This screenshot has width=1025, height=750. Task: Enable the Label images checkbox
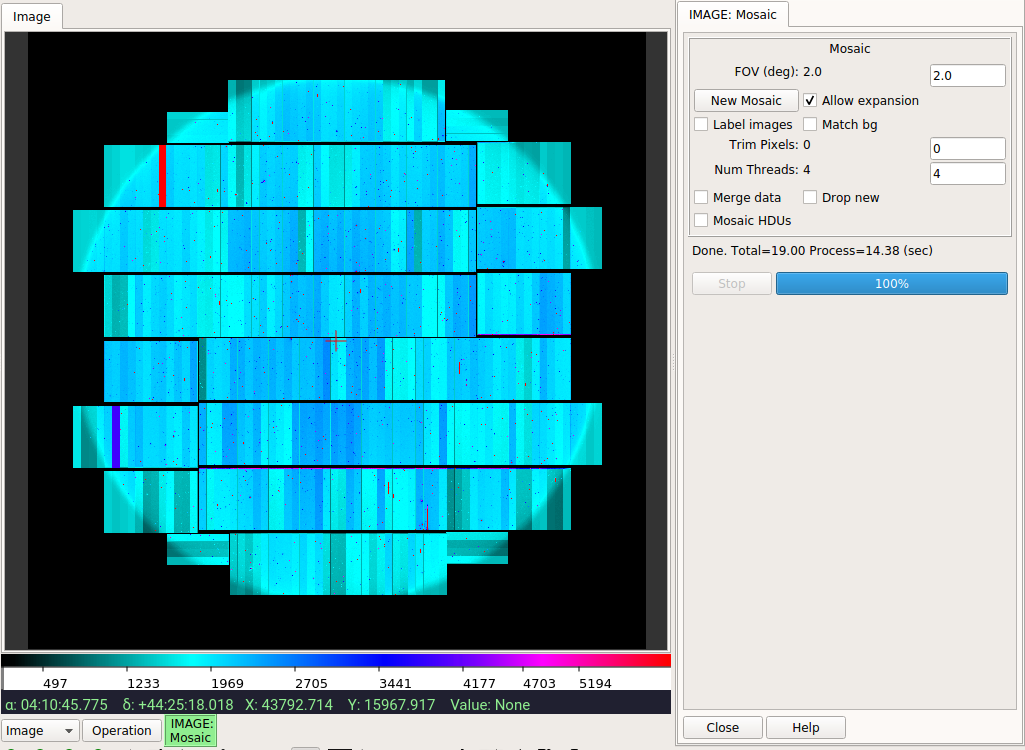coord(701,124)
